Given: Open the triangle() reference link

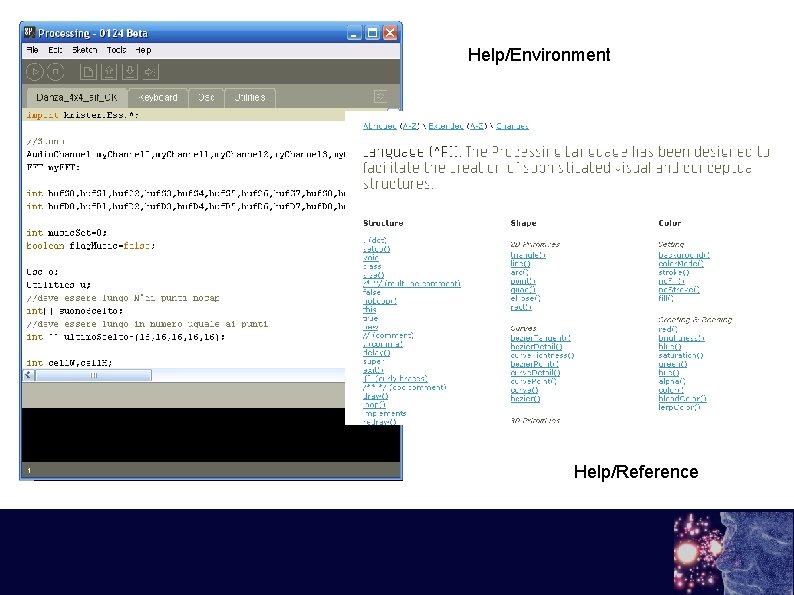Looking at the screenshot, I should pos(528,255).
